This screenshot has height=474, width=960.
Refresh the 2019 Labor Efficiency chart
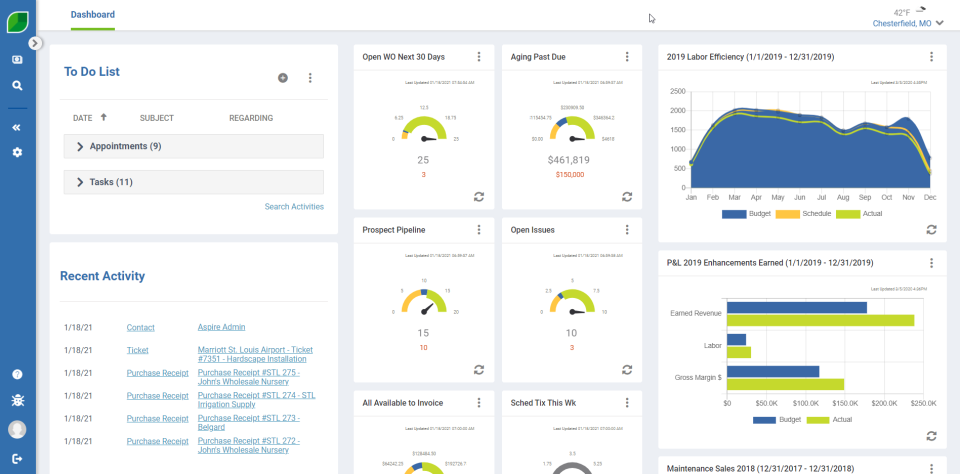(x=931, y=230)
